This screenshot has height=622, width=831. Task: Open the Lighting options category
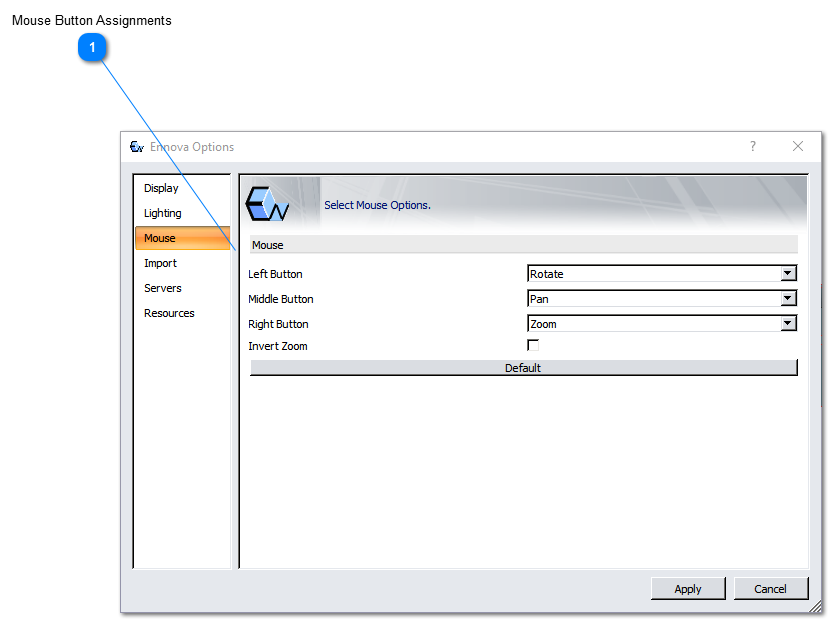[x=163, y=213]
